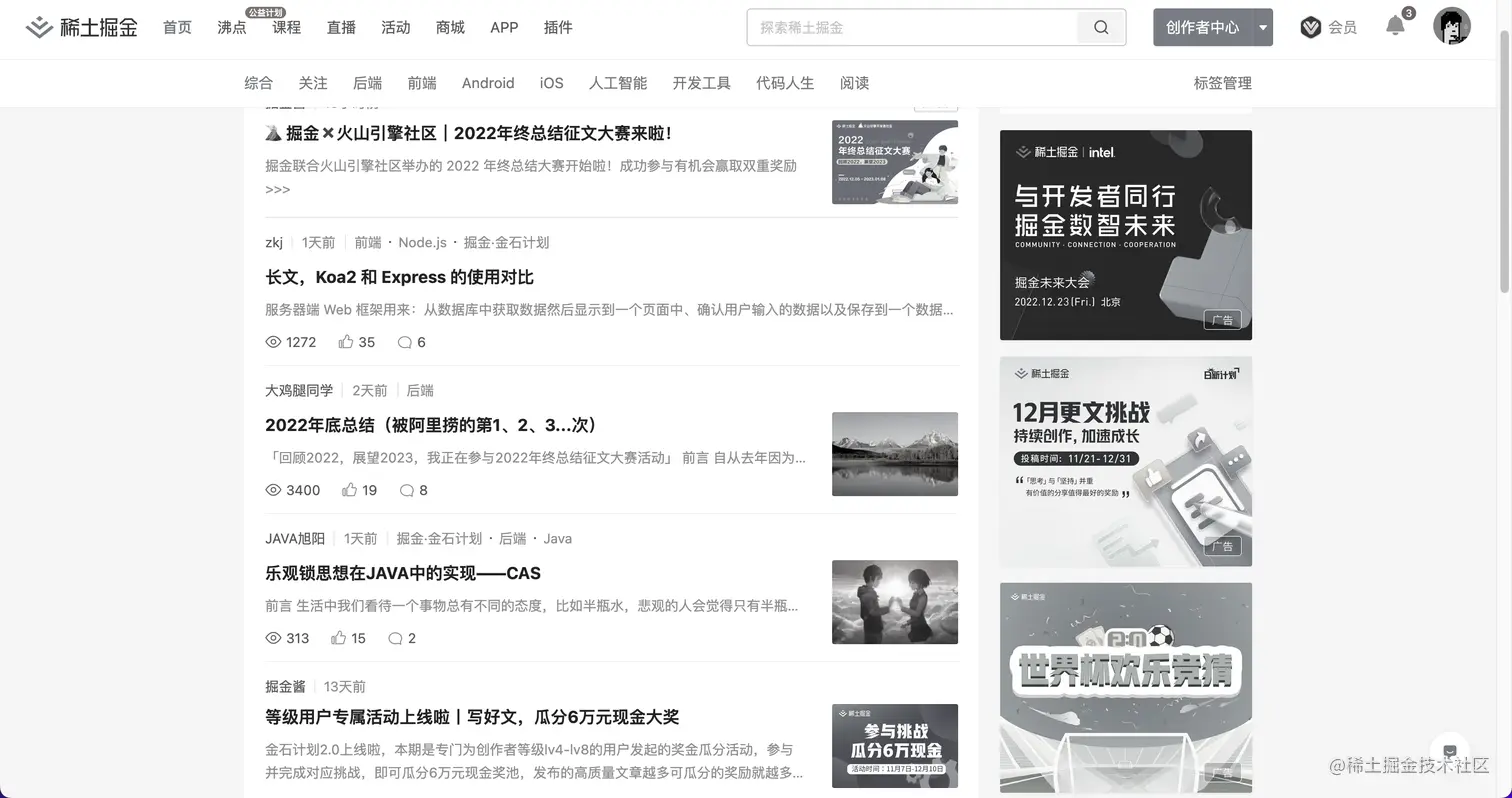This screenshot has width=1512, height=798.
Task: Select the iOS category tab
Action: (552, 83)
